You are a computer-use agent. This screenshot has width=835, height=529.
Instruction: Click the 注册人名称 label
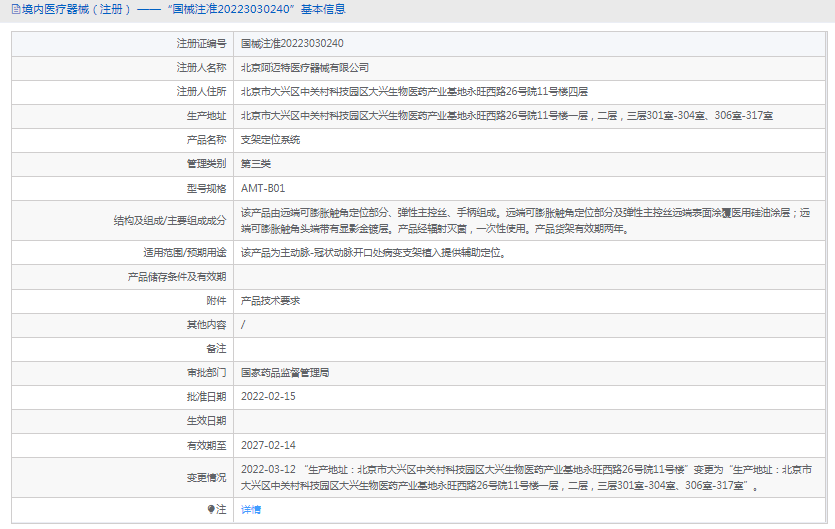[201, 68]
